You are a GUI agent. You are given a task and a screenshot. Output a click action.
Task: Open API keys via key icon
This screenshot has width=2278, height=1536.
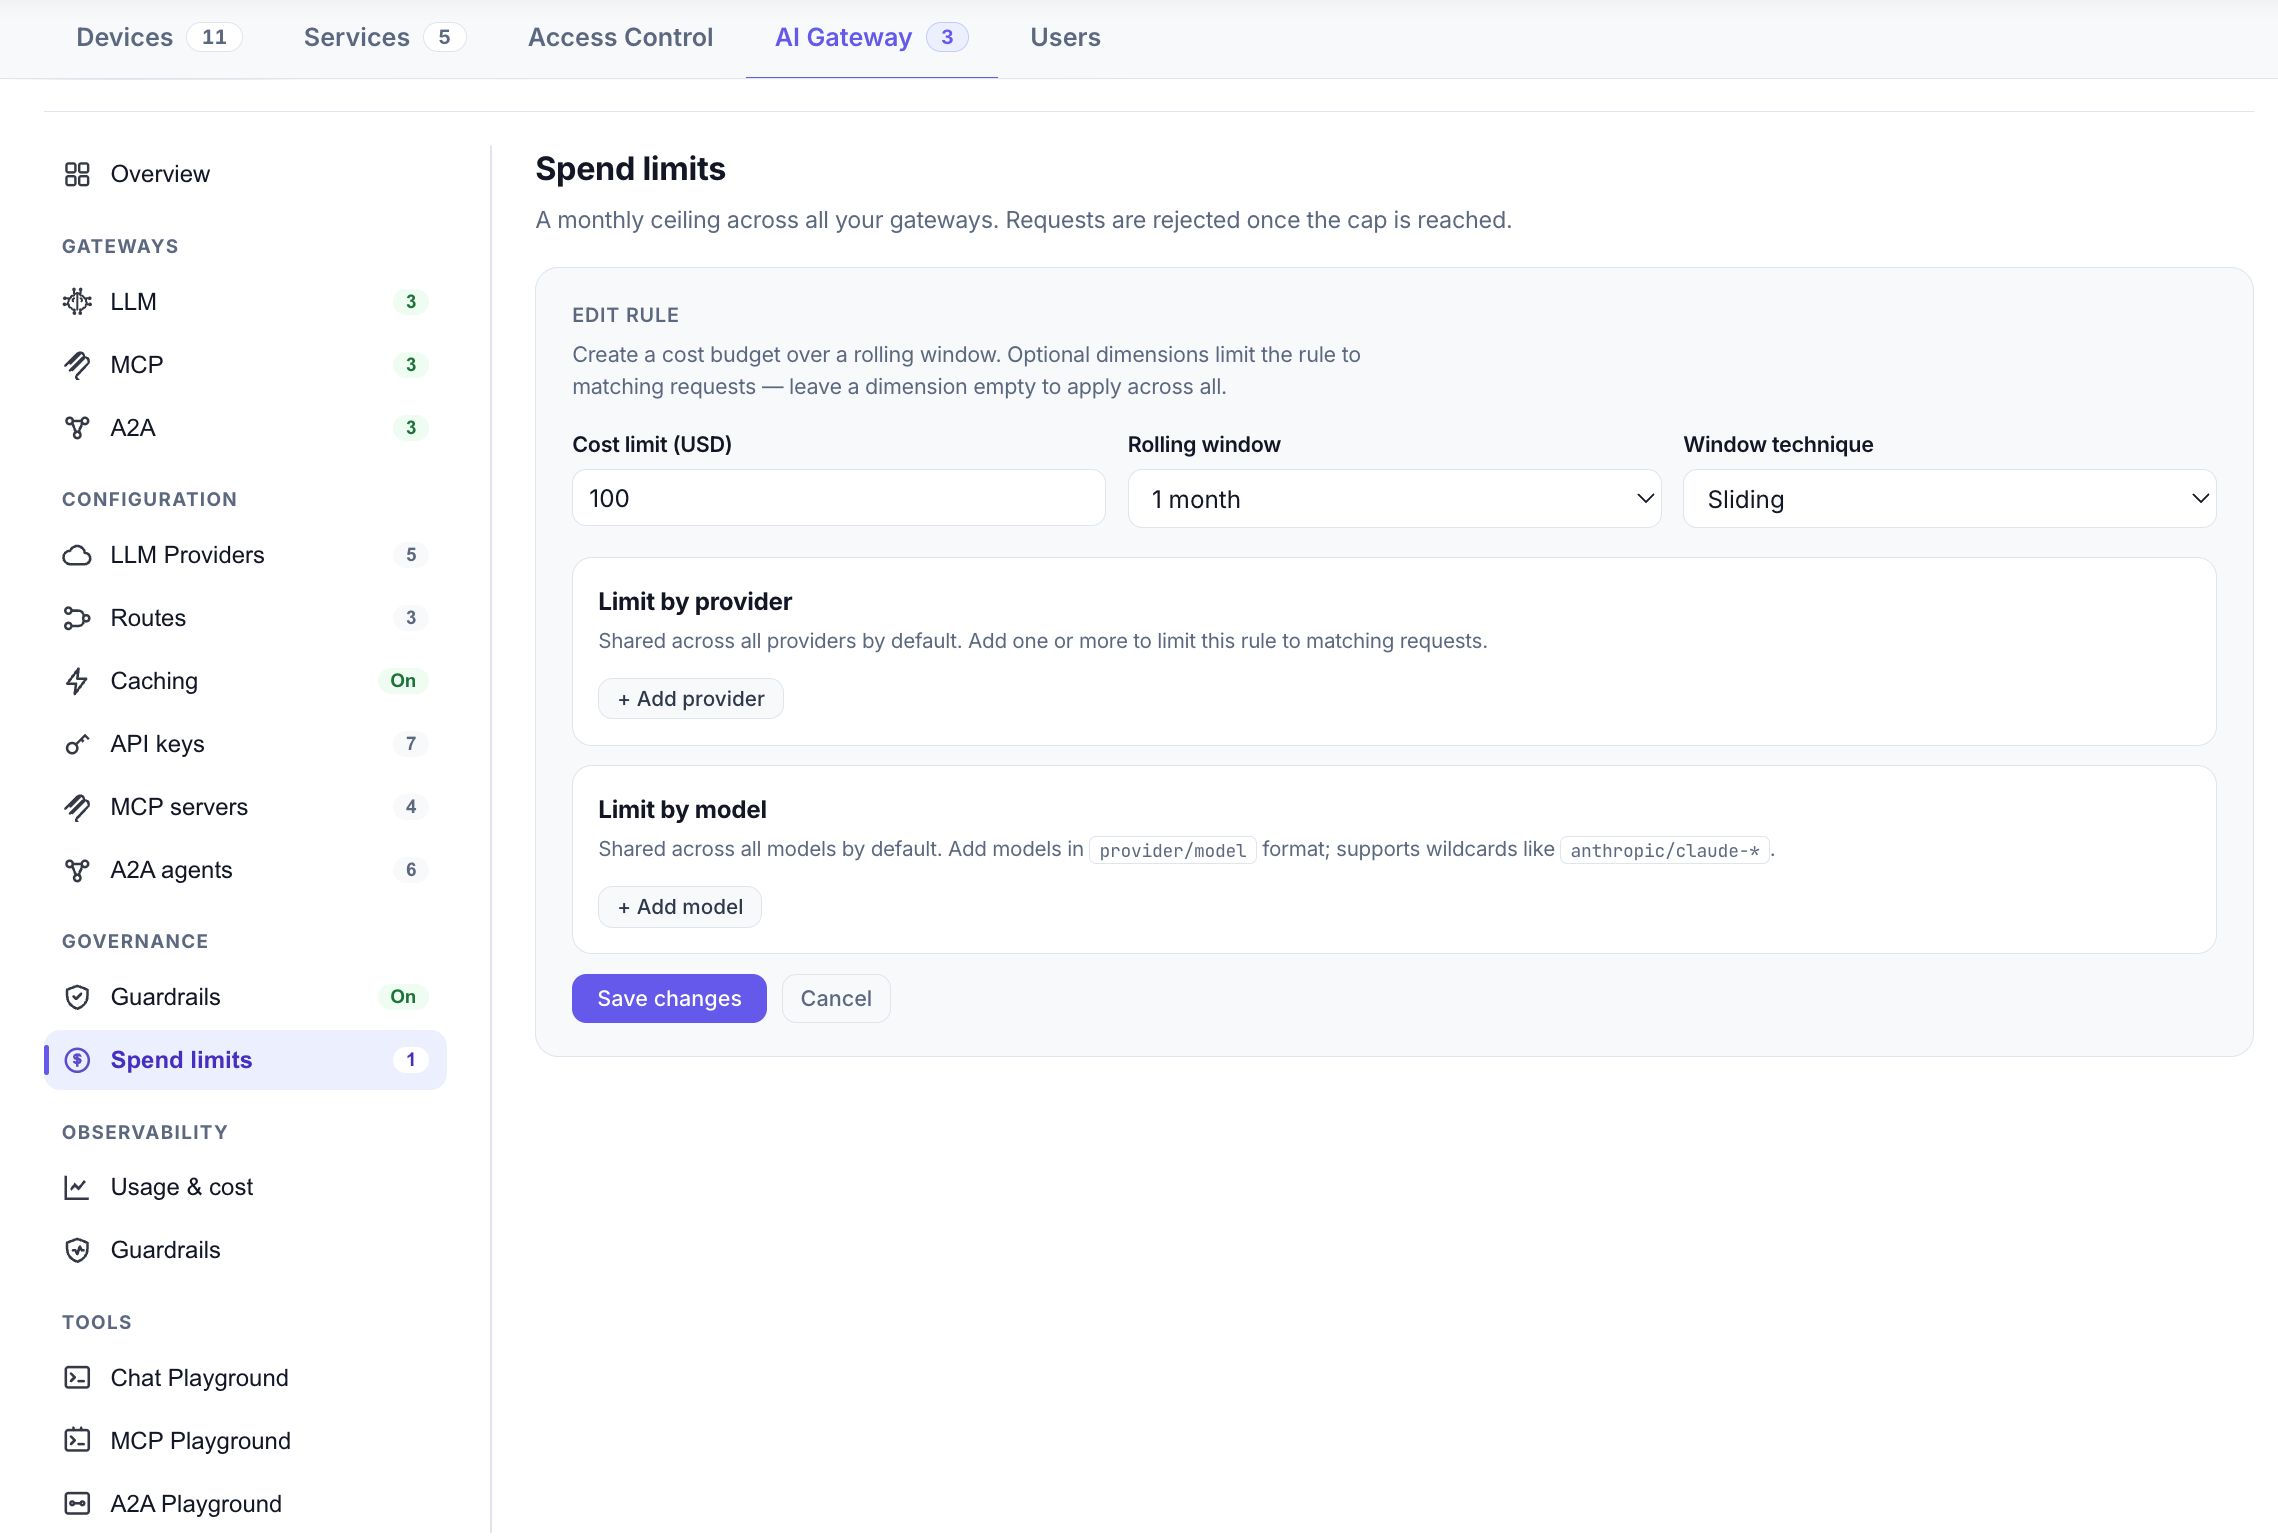coord(77,744)
